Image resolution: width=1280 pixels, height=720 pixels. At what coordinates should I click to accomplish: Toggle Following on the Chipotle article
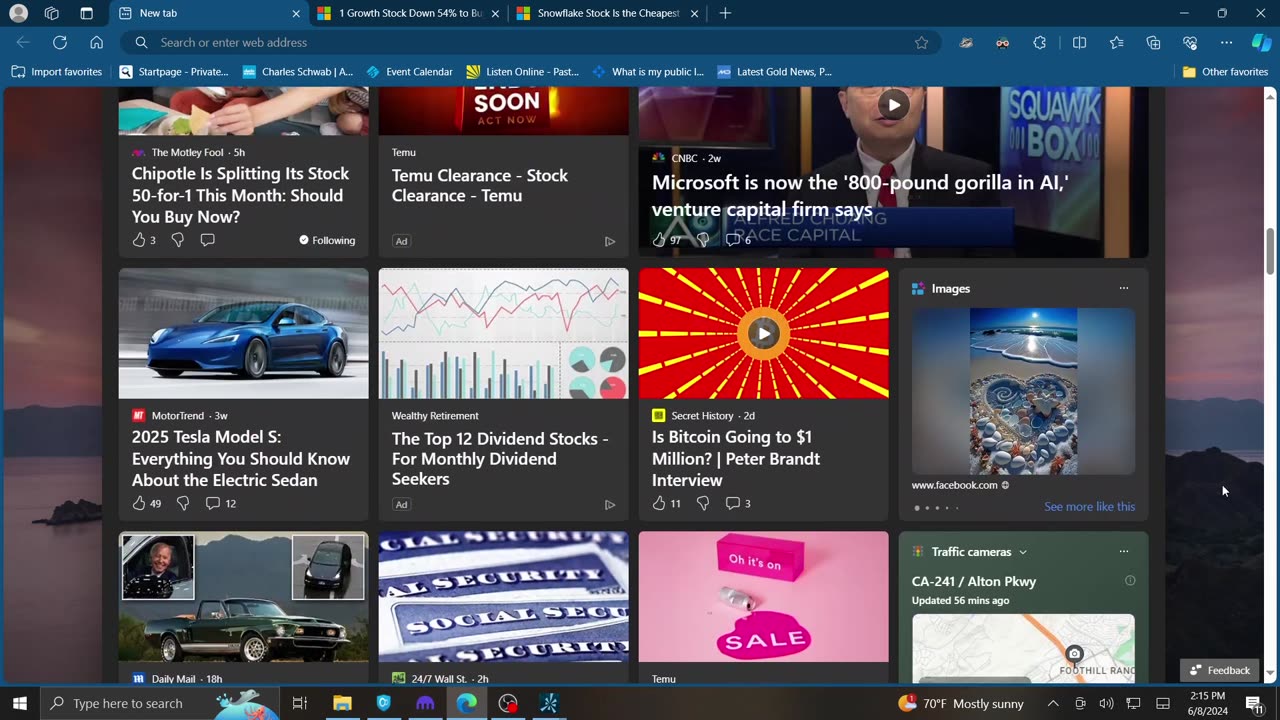tap(327, 240)
